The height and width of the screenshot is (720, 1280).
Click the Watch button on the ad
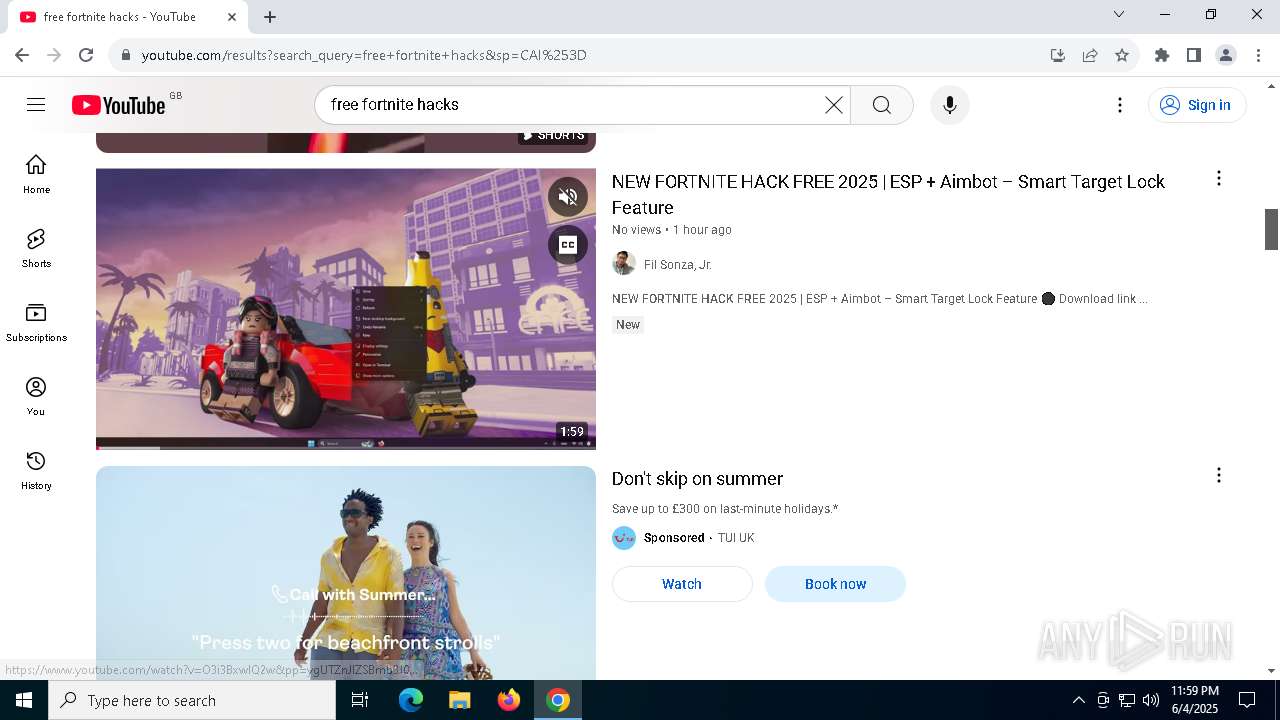682,584
